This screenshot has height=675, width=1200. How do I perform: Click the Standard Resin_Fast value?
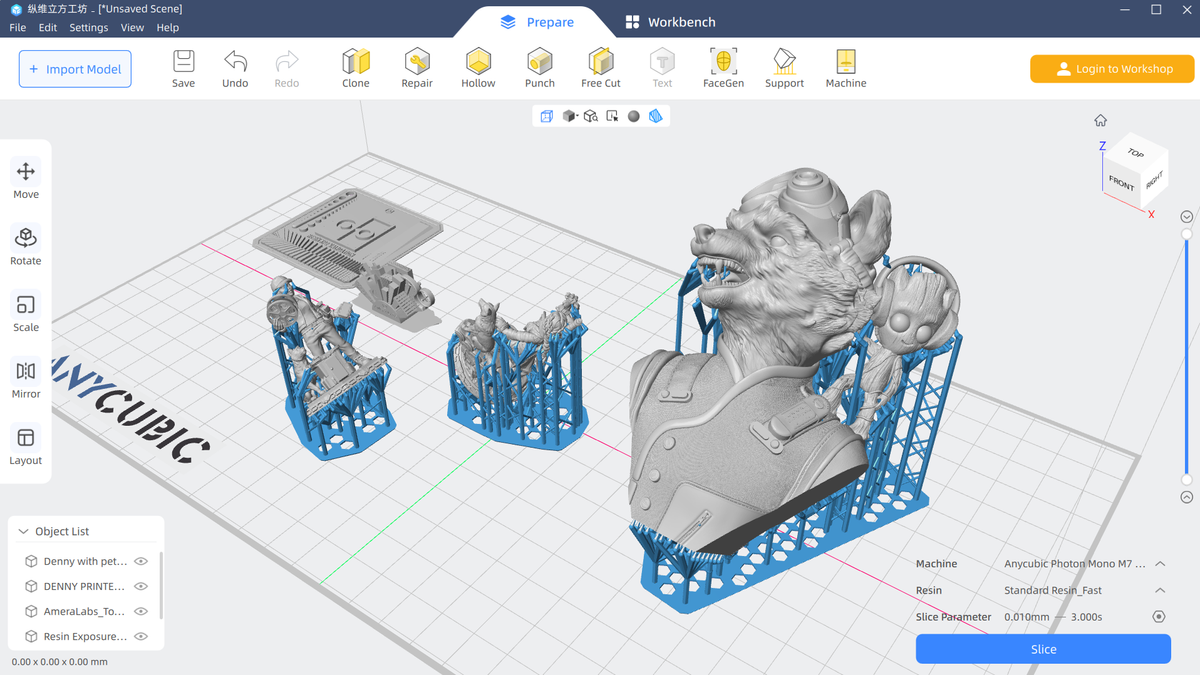tap(1052, 590)
